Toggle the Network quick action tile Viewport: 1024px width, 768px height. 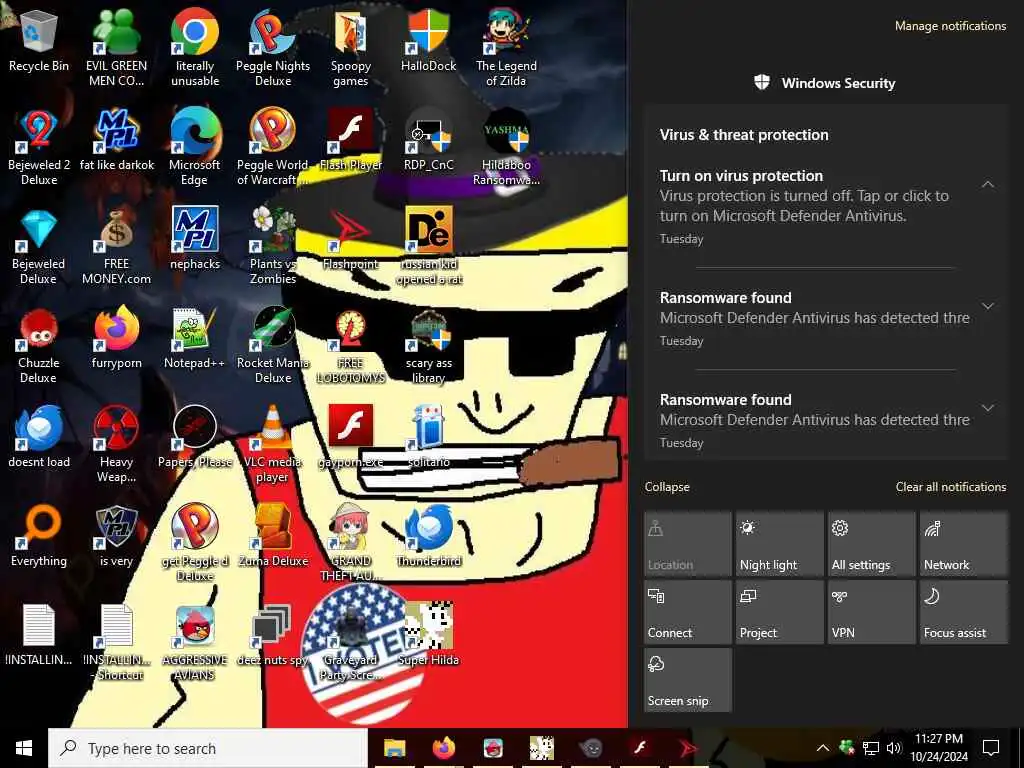coord(963,543)
